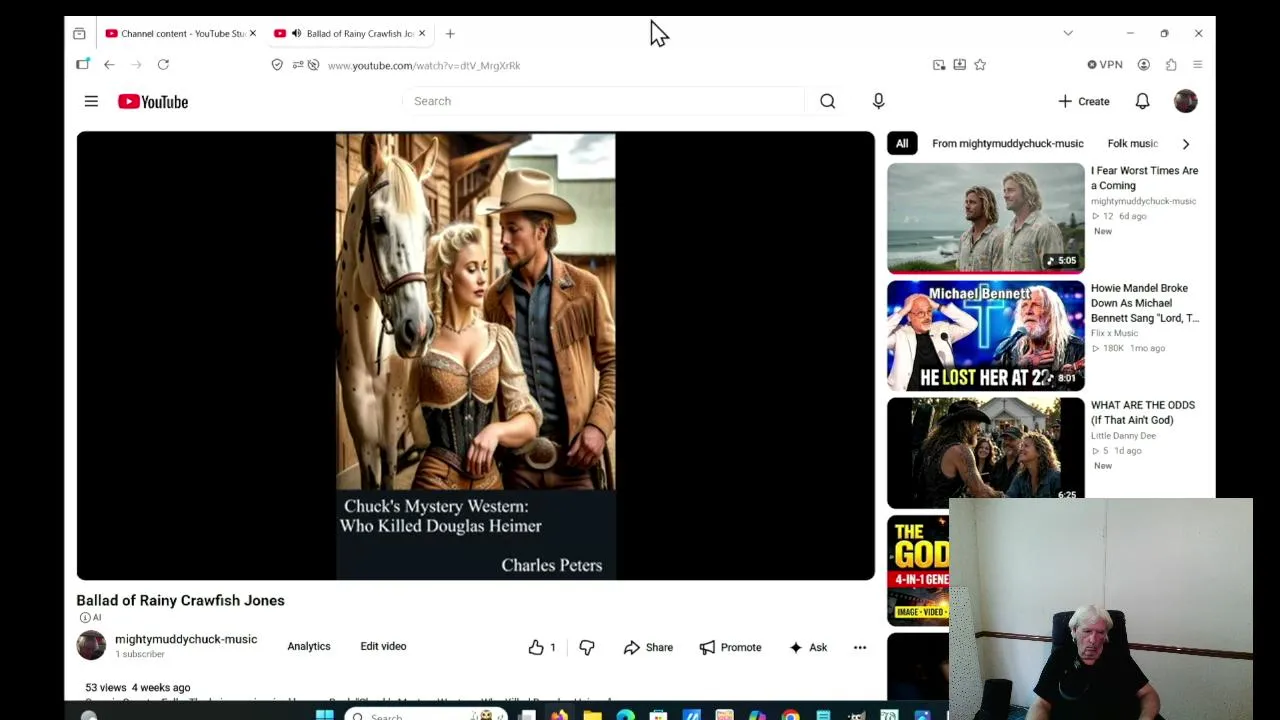Open video Analytics
Viewport: 1280px width, 720px height.
(x=309, y=646)
